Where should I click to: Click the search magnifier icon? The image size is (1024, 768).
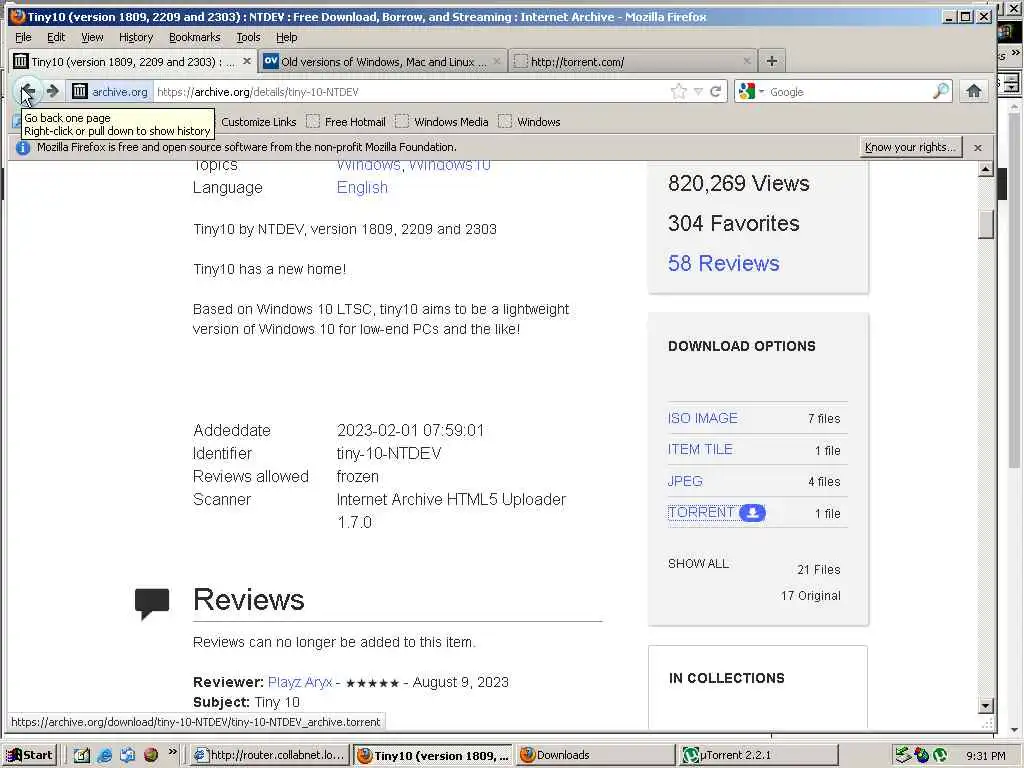pos(940,91)
